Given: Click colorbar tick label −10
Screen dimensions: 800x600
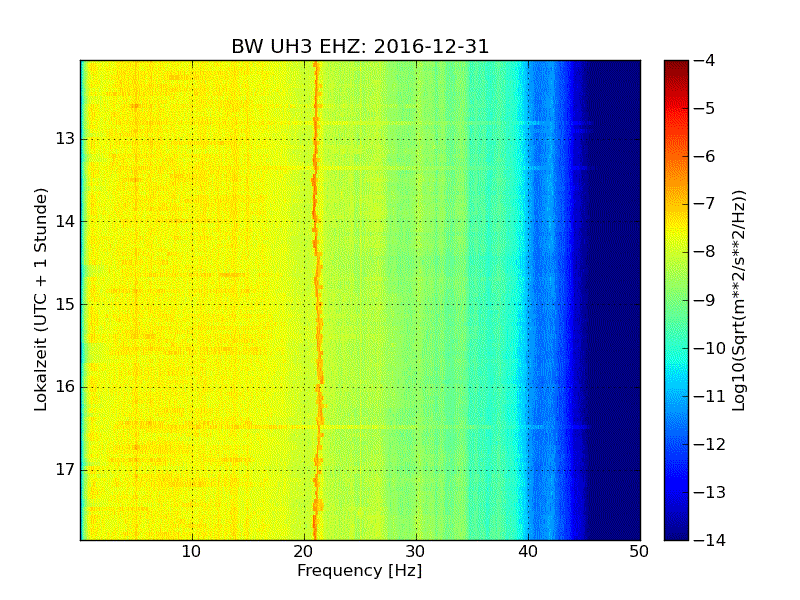Looking at the screenshot, I should click(x=710, y=348).
